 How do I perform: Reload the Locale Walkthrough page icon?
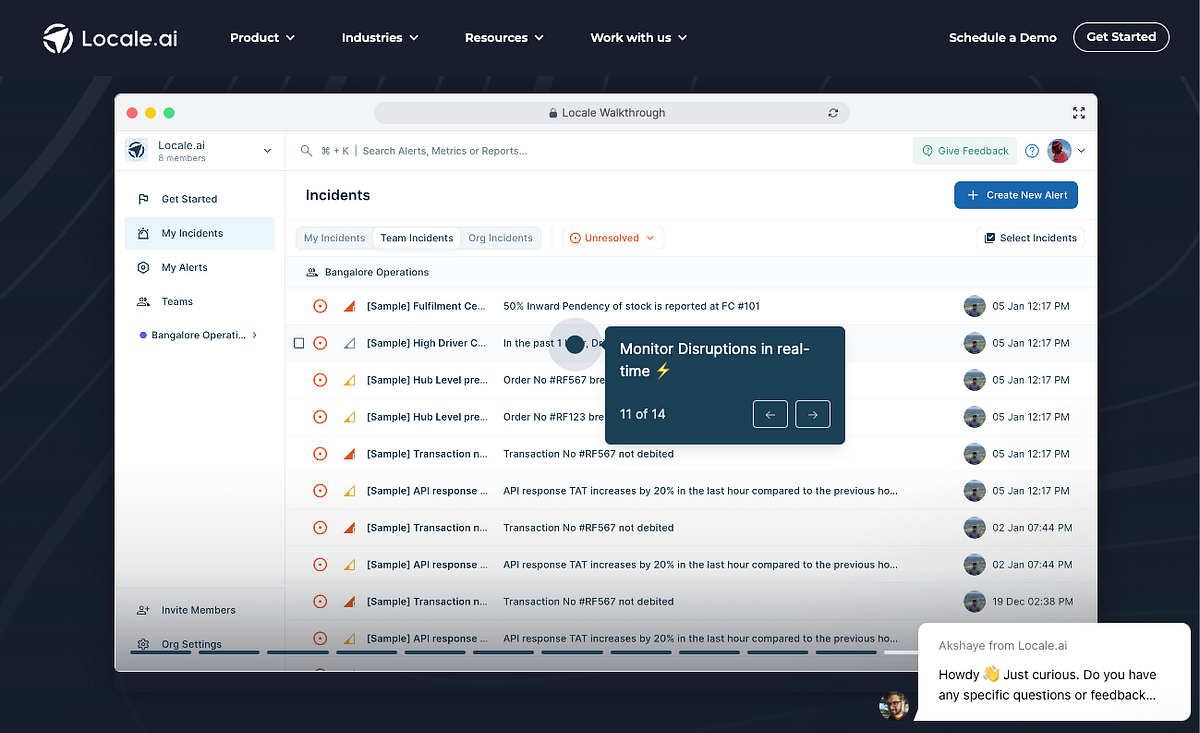833,113
